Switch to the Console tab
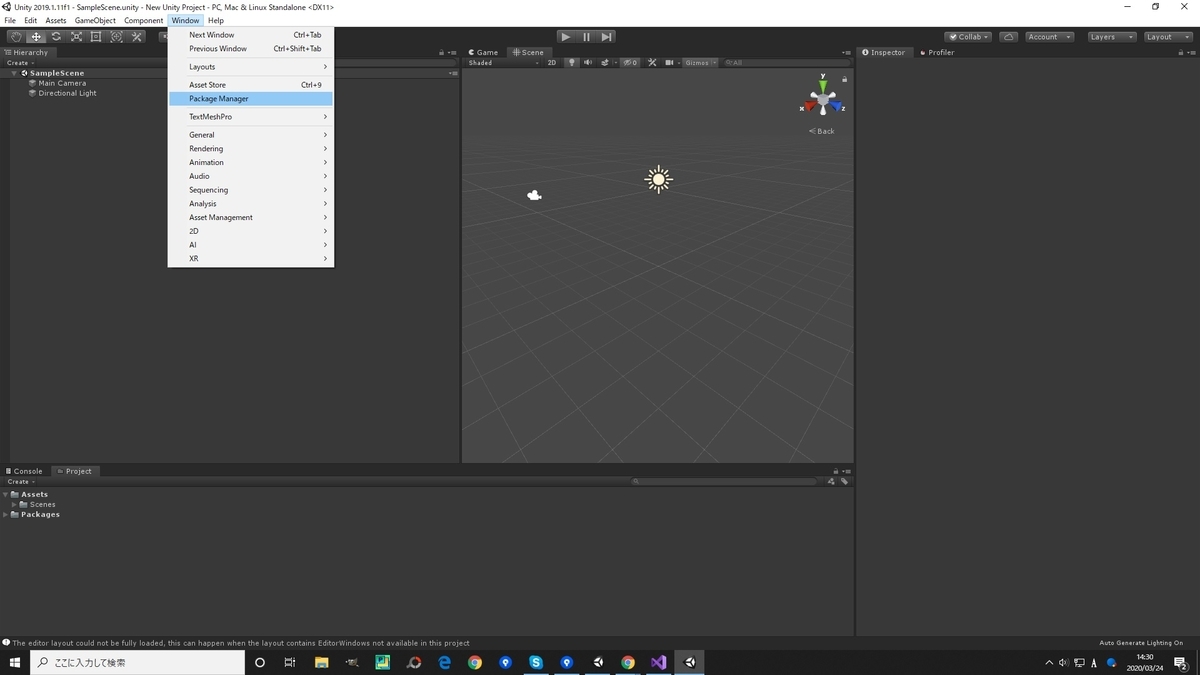 click(x=25, y=471)
